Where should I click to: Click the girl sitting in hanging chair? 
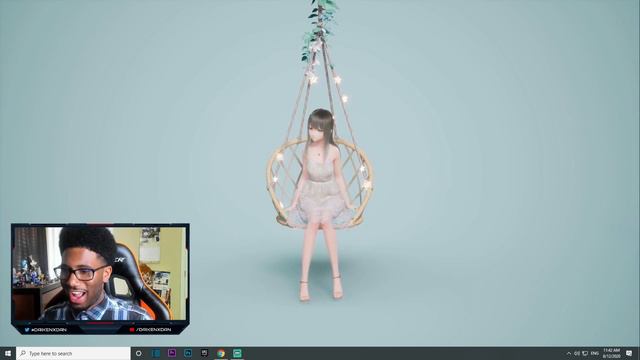click(x=320, y=204)
